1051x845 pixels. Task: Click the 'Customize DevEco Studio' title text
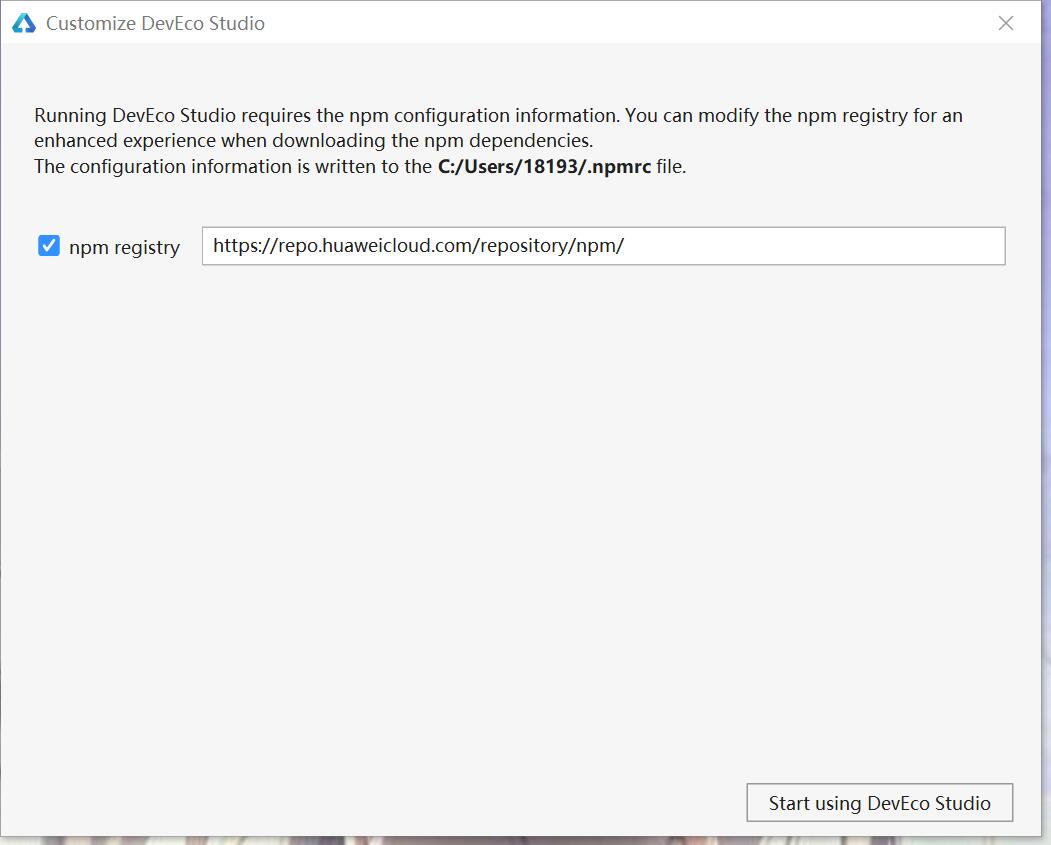pos(156,23)
